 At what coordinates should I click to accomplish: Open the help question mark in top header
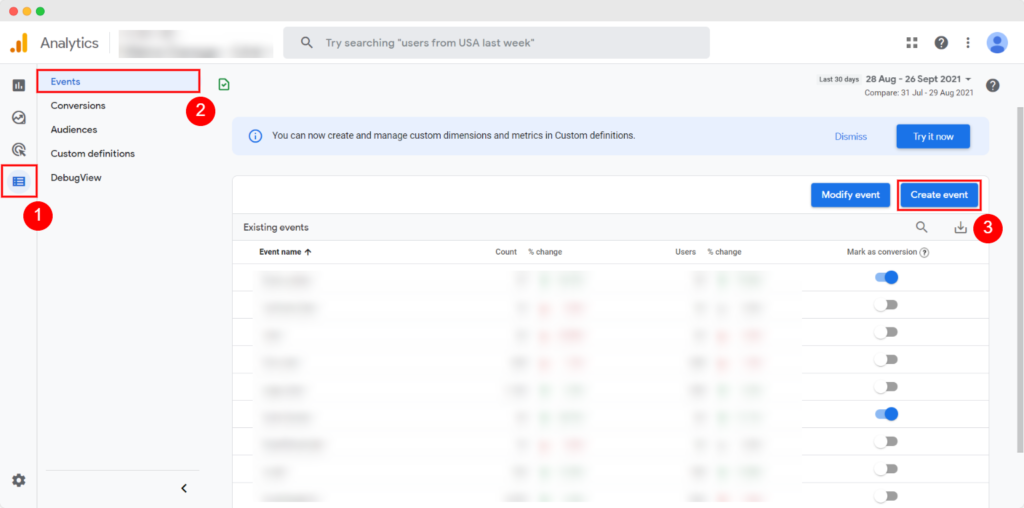coord(941,43)
